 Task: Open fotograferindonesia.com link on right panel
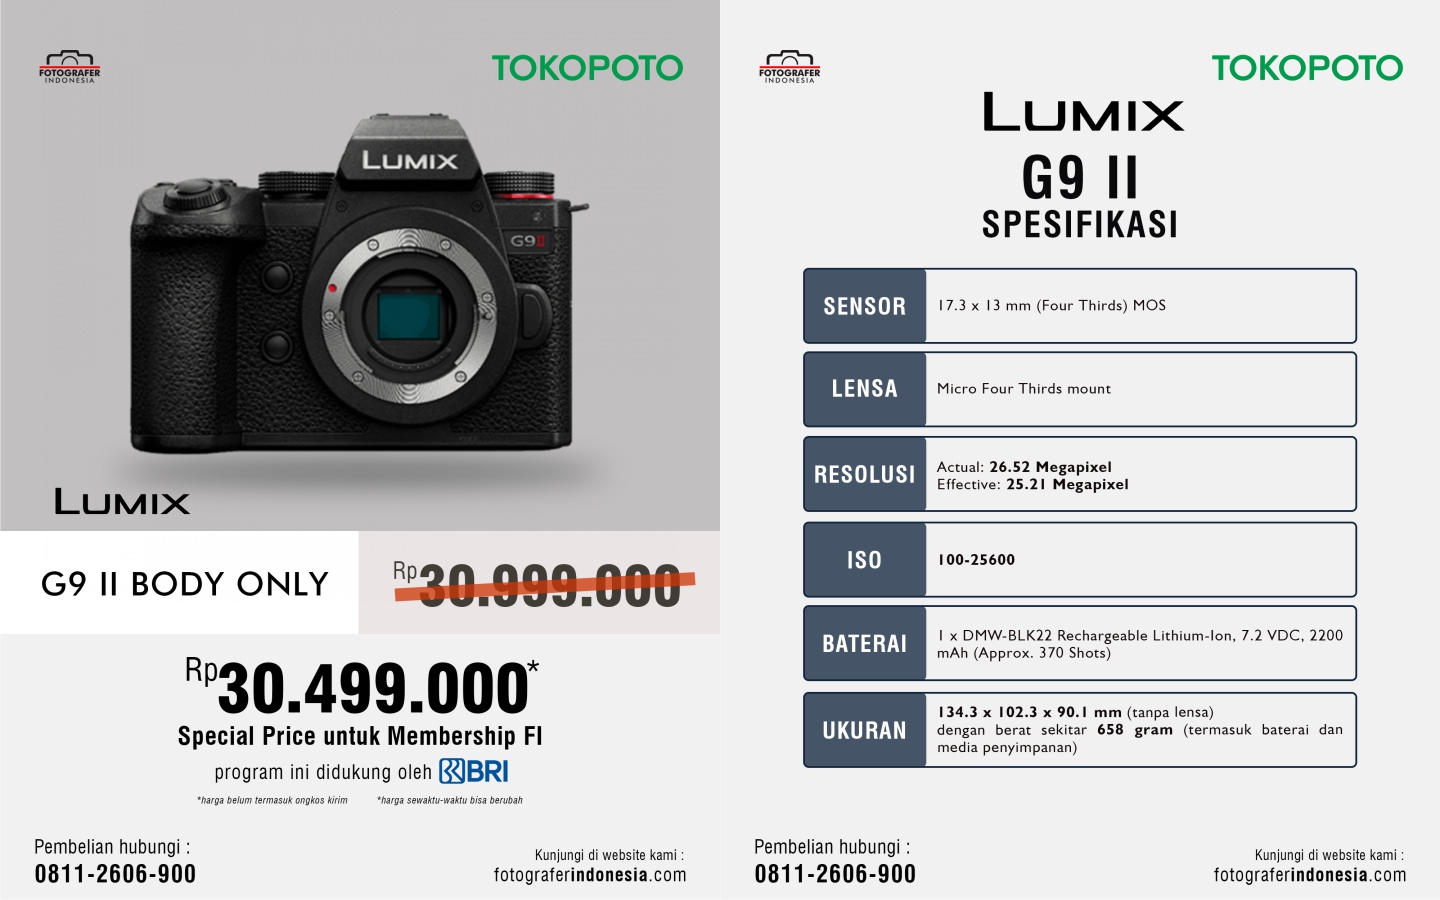[1310, 875]
